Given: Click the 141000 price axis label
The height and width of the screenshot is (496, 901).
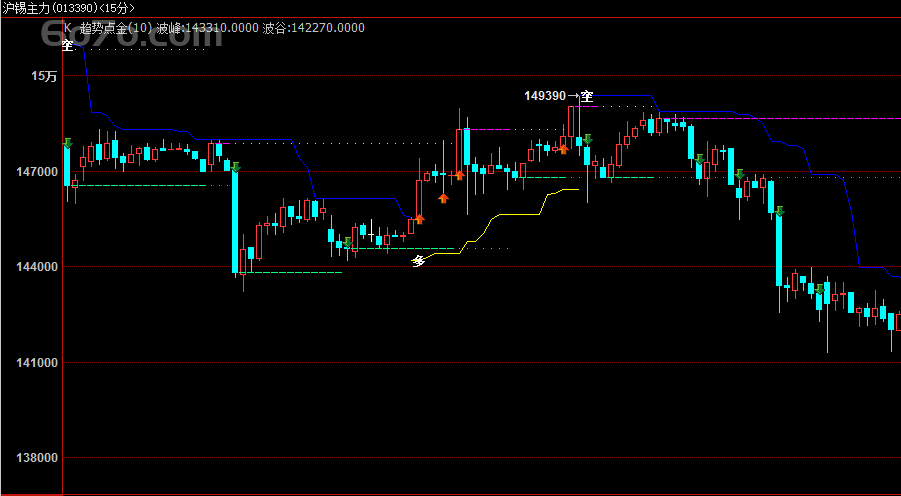Looking at the screenshot, I should click(36, 363).
